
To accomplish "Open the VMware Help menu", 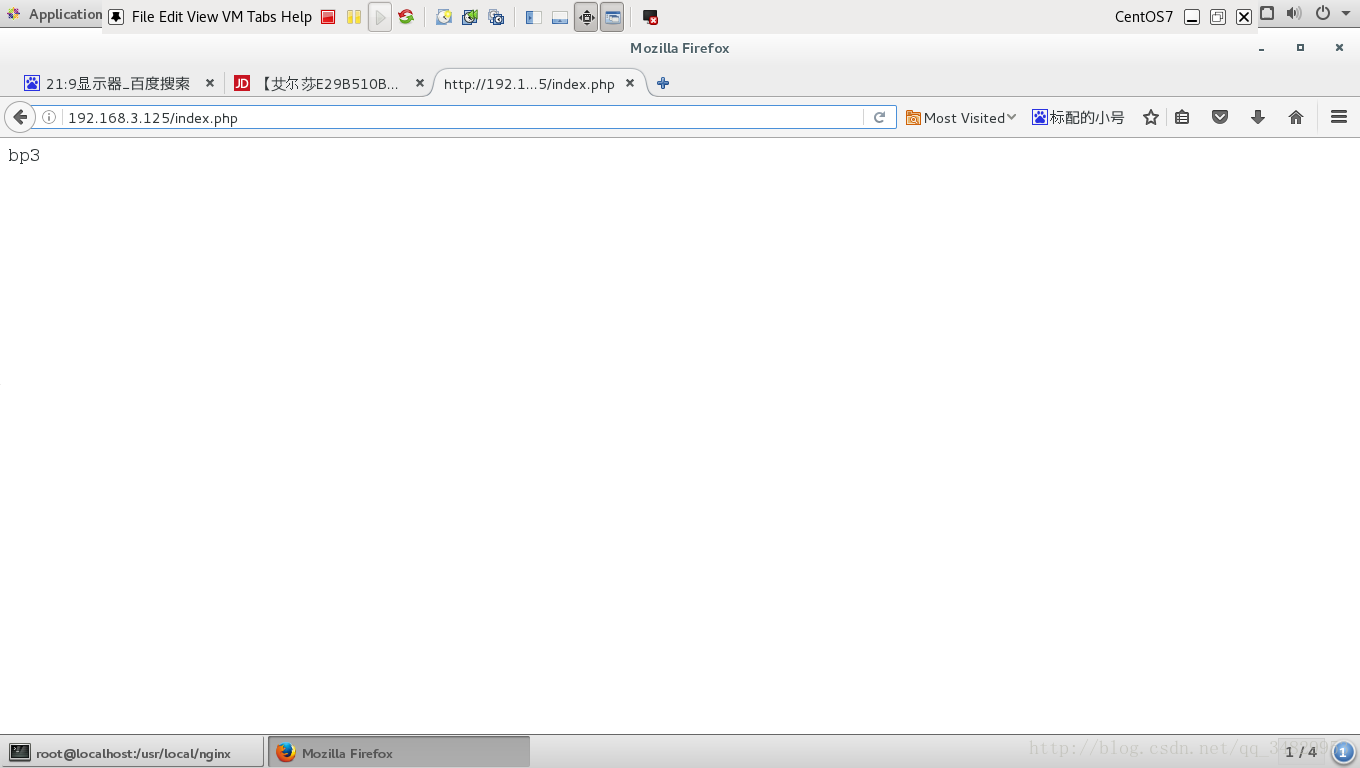I will click(x=296, y=17).
